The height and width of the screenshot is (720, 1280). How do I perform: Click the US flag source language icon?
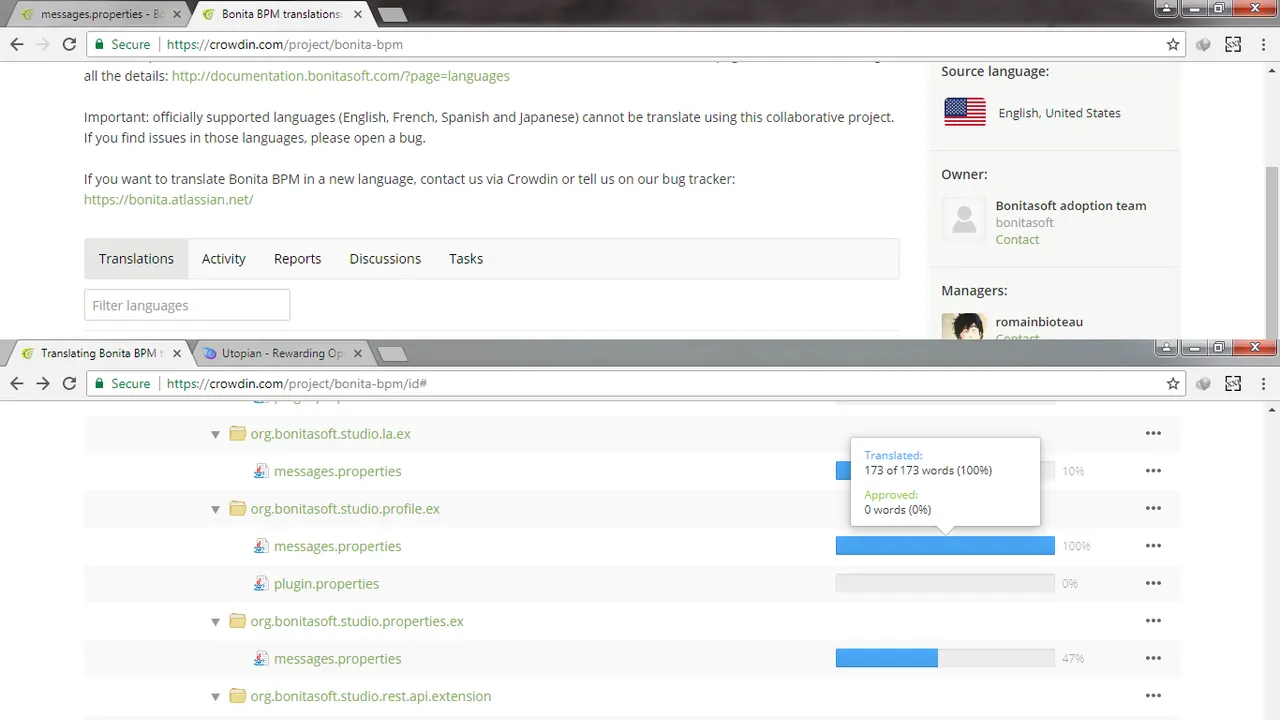[965, 112]
